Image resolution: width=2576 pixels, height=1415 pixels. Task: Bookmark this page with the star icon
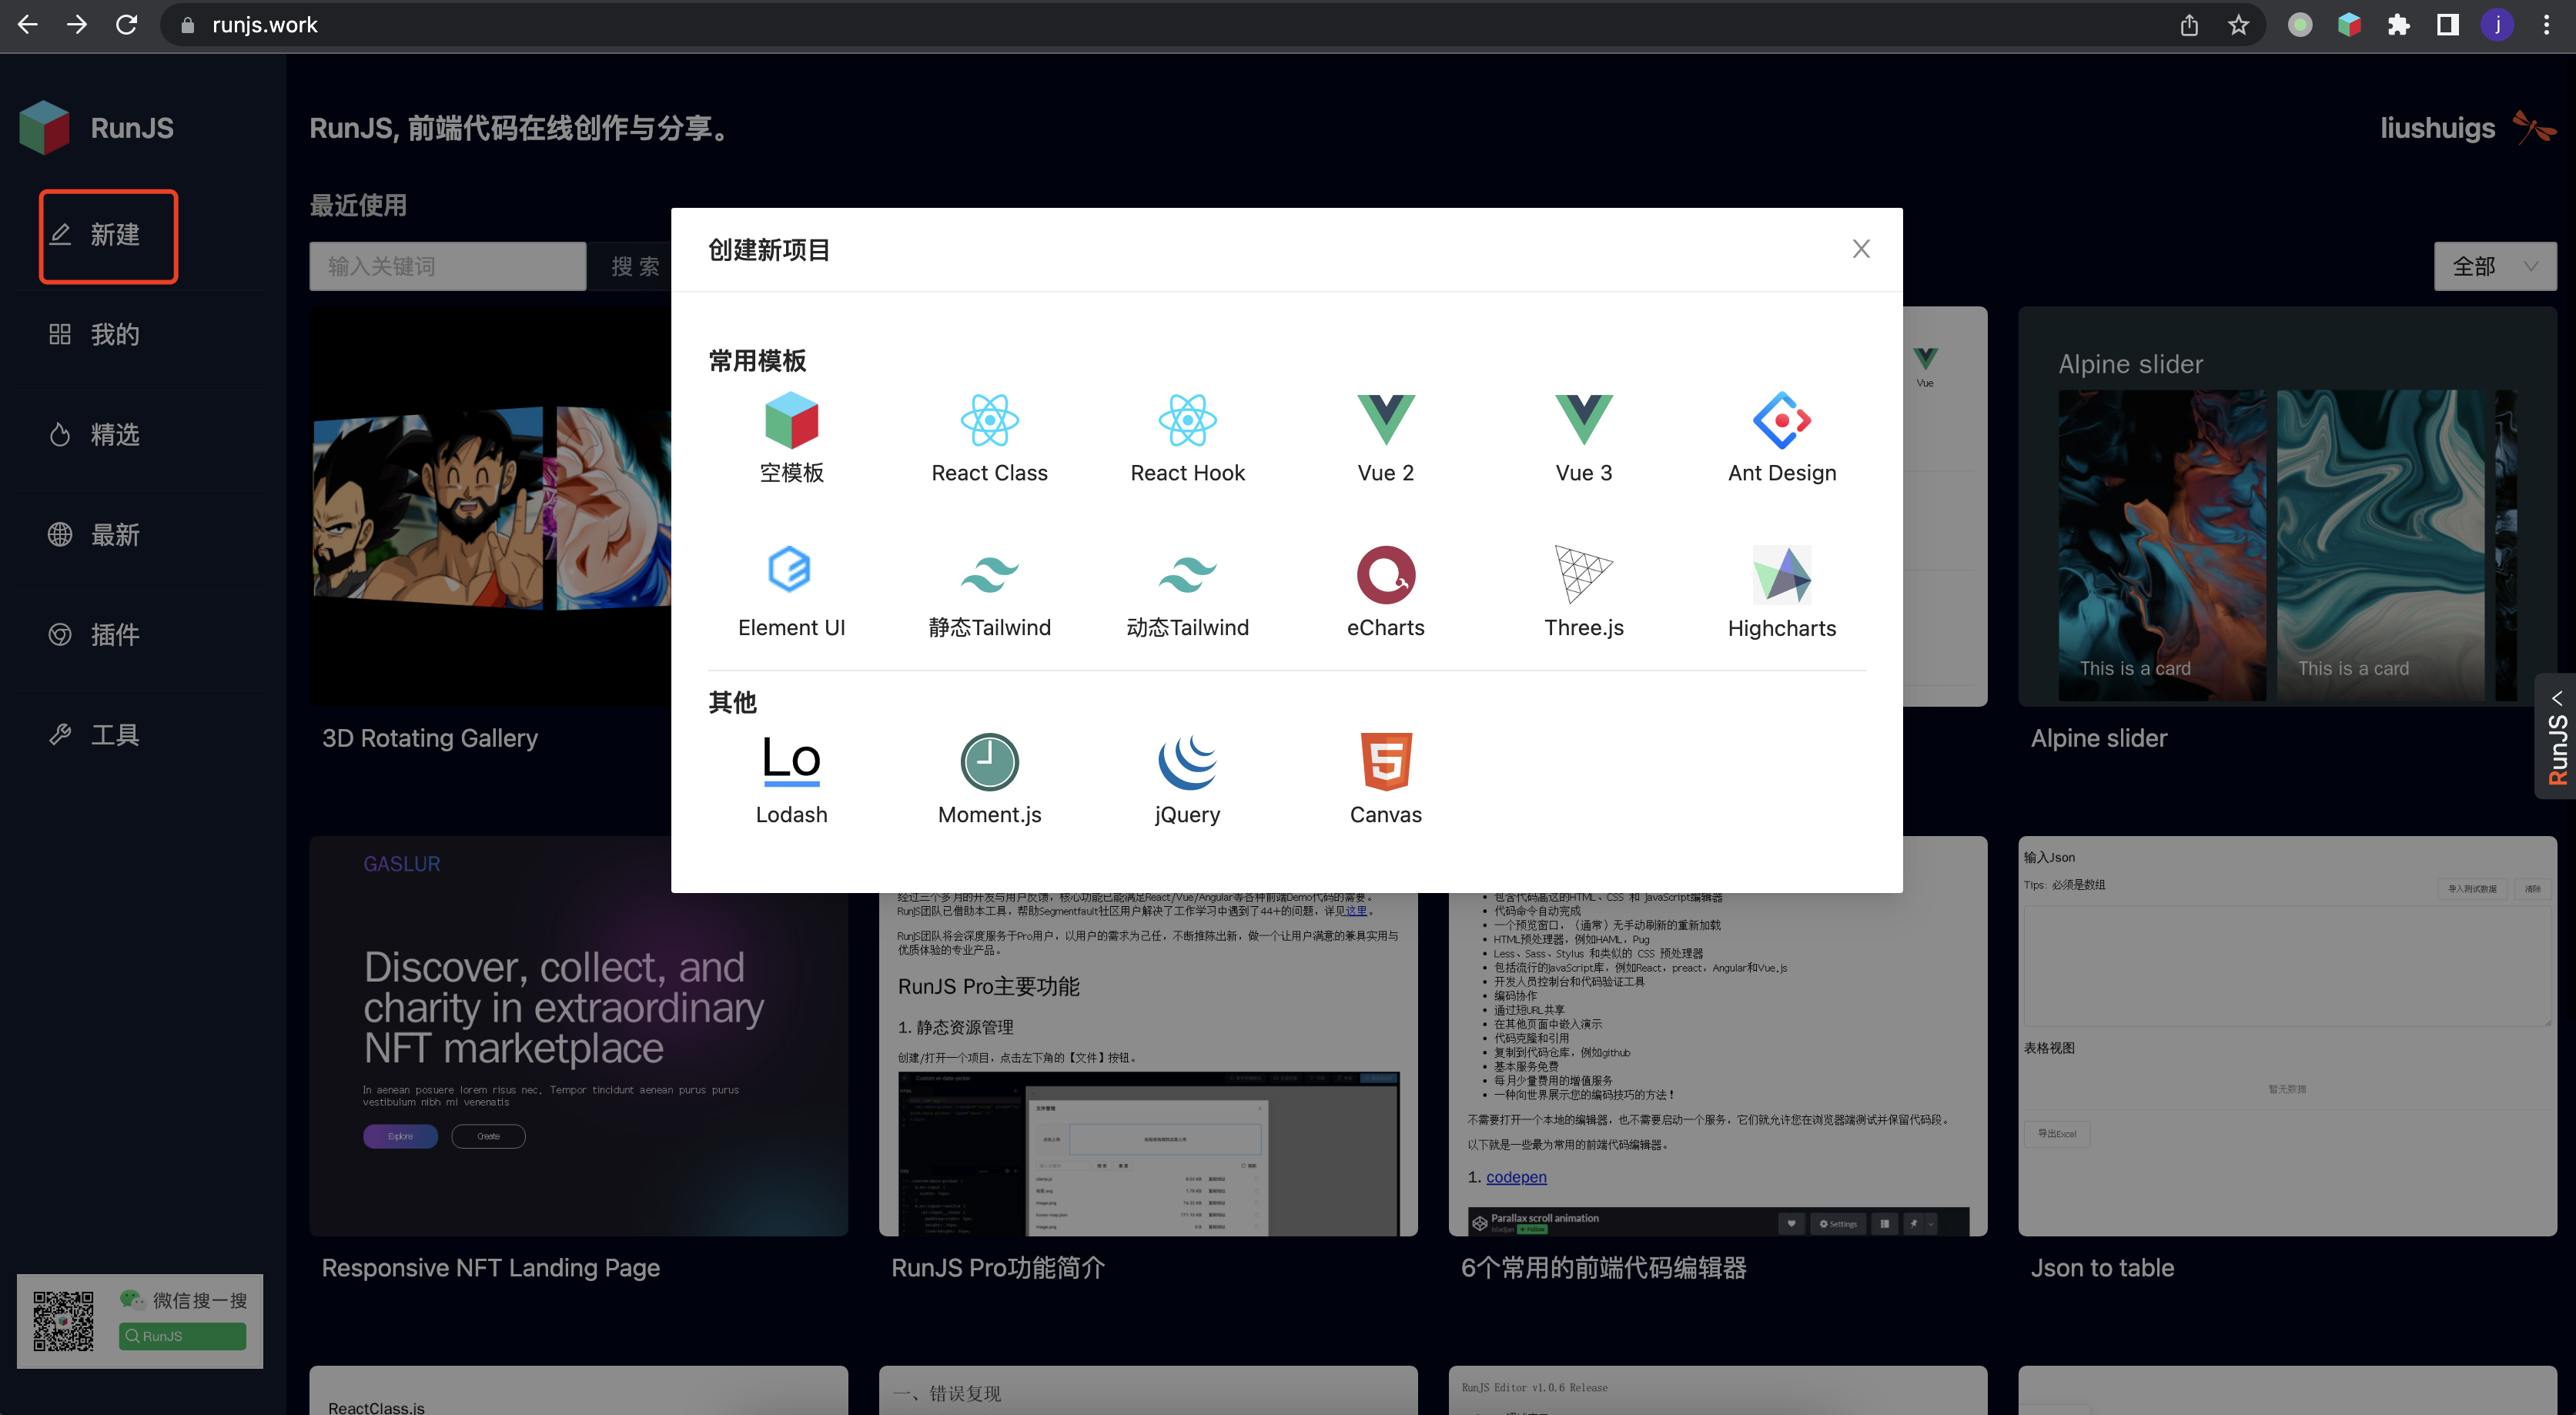(2238, 24)
